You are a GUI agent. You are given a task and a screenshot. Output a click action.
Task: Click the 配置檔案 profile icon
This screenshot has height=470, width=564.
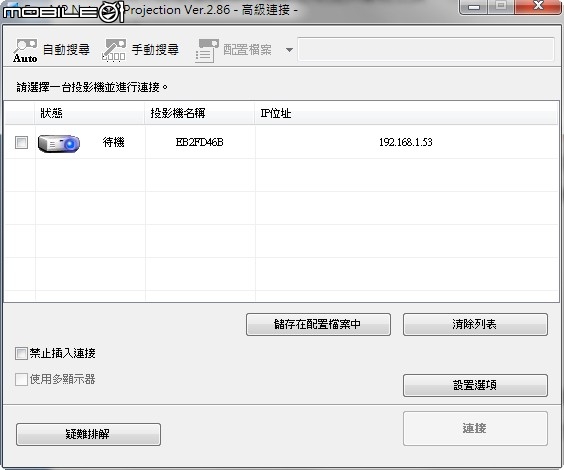[207, 51]
